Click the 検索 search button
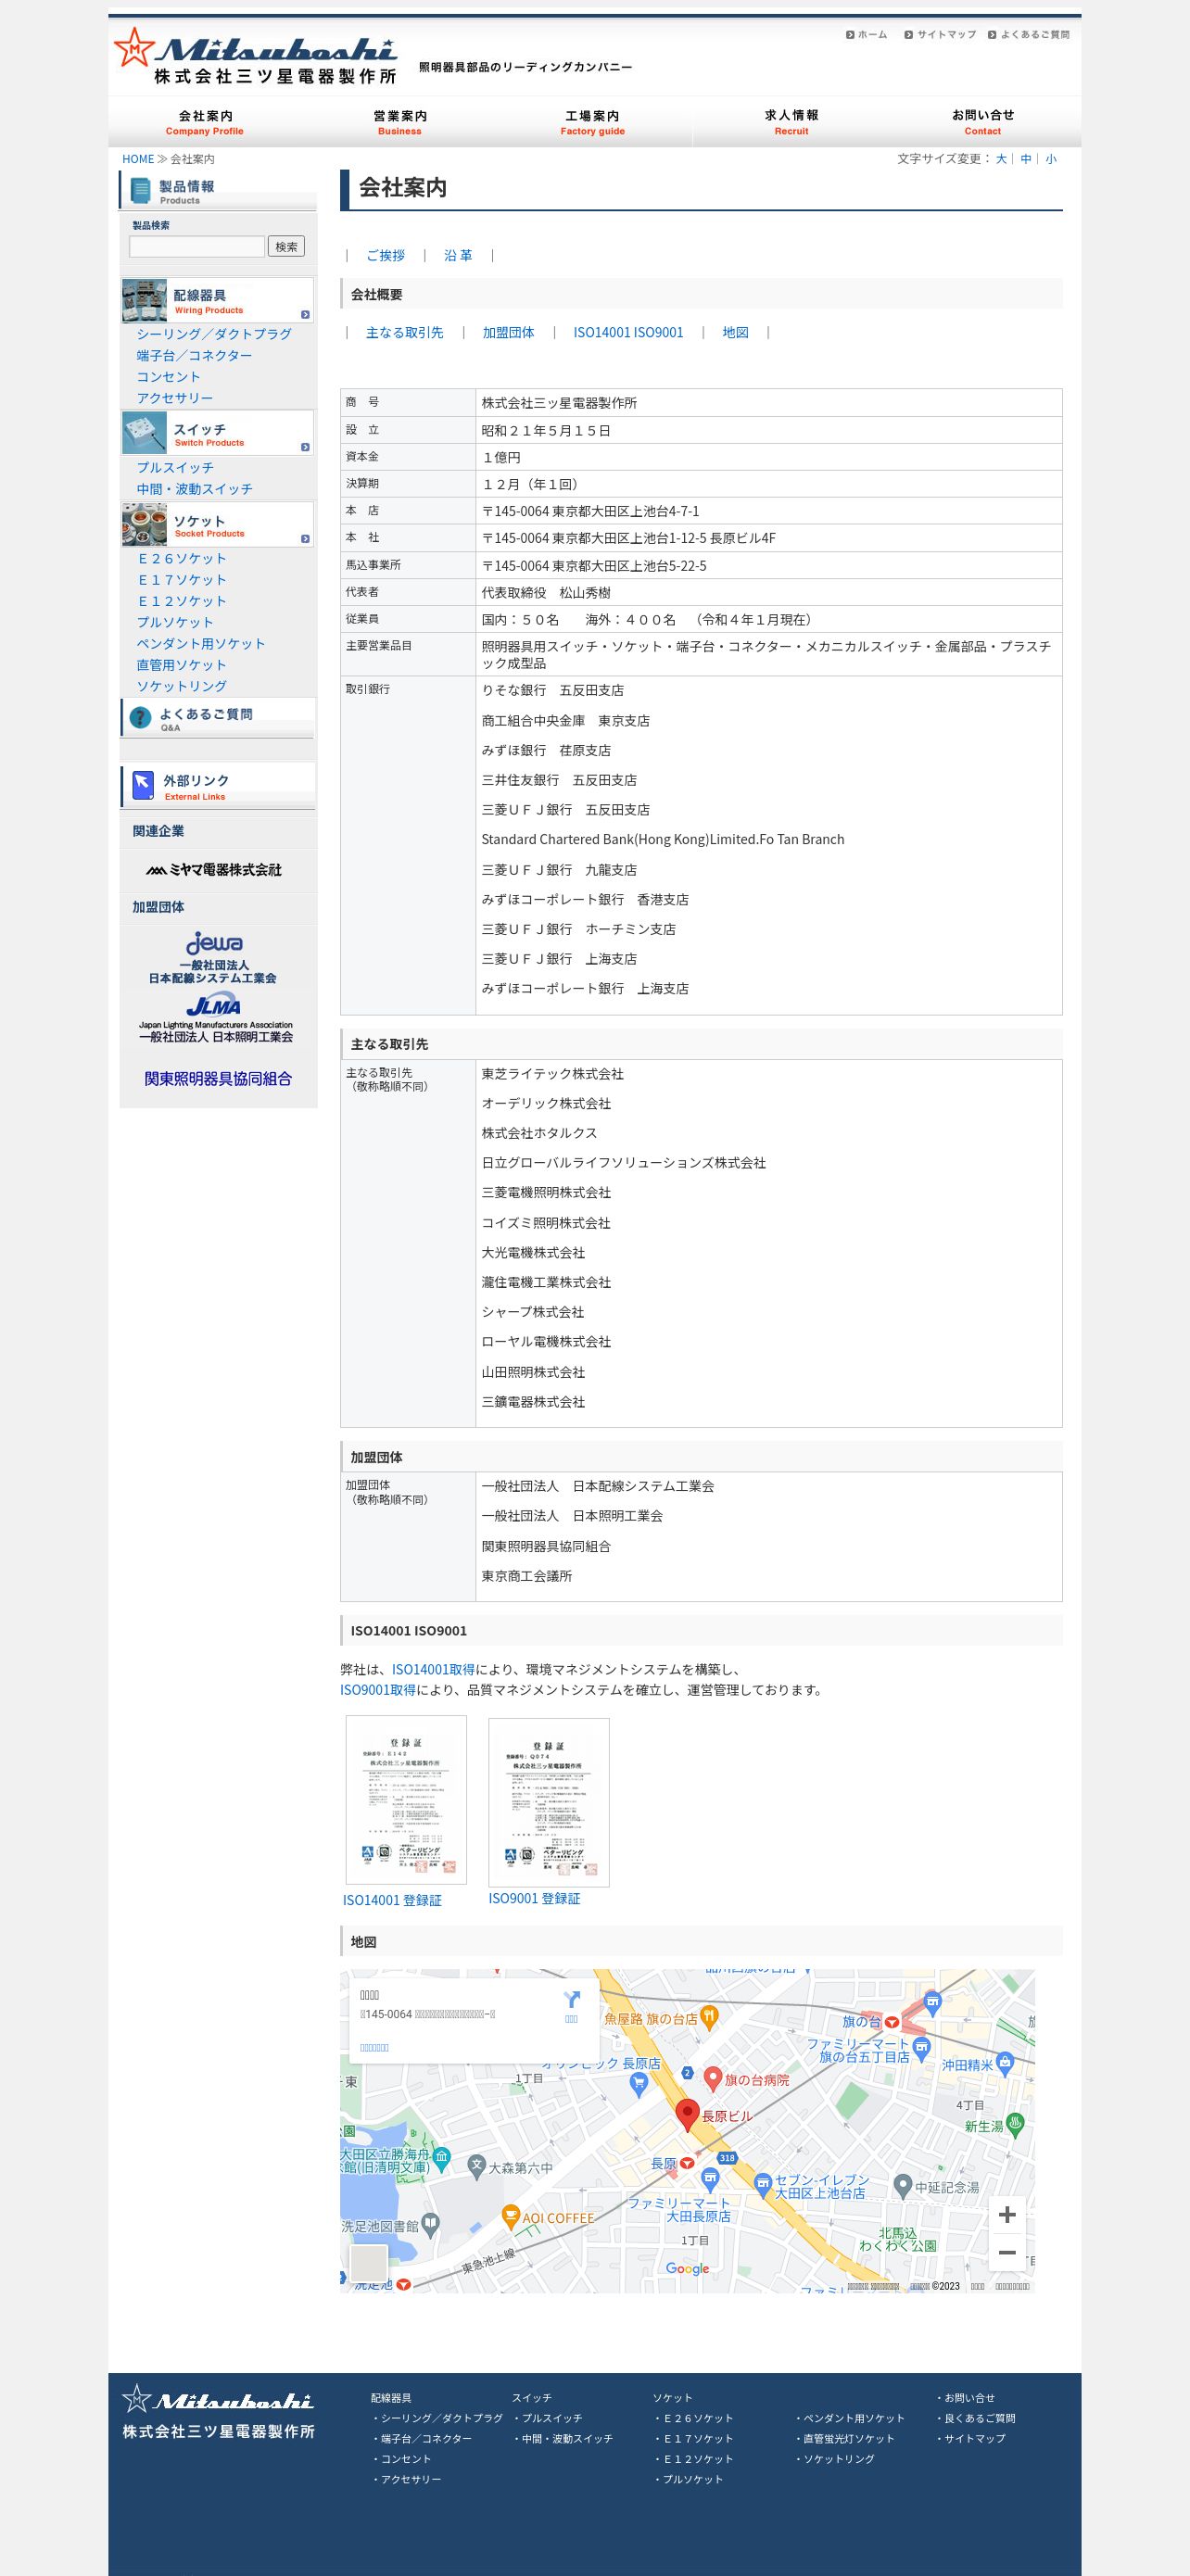This screenshot has height=2576, width=1190. click(x=286, y=247)
